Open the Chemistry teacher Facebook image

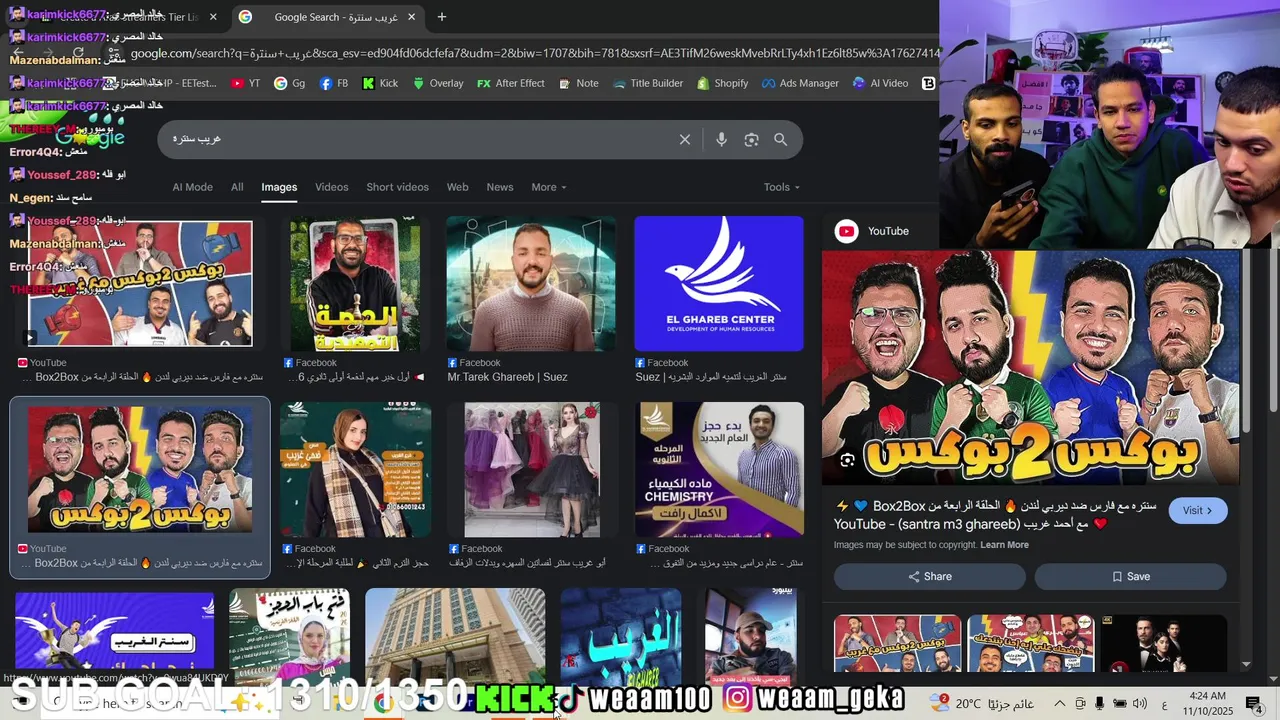tap(719, 470)
